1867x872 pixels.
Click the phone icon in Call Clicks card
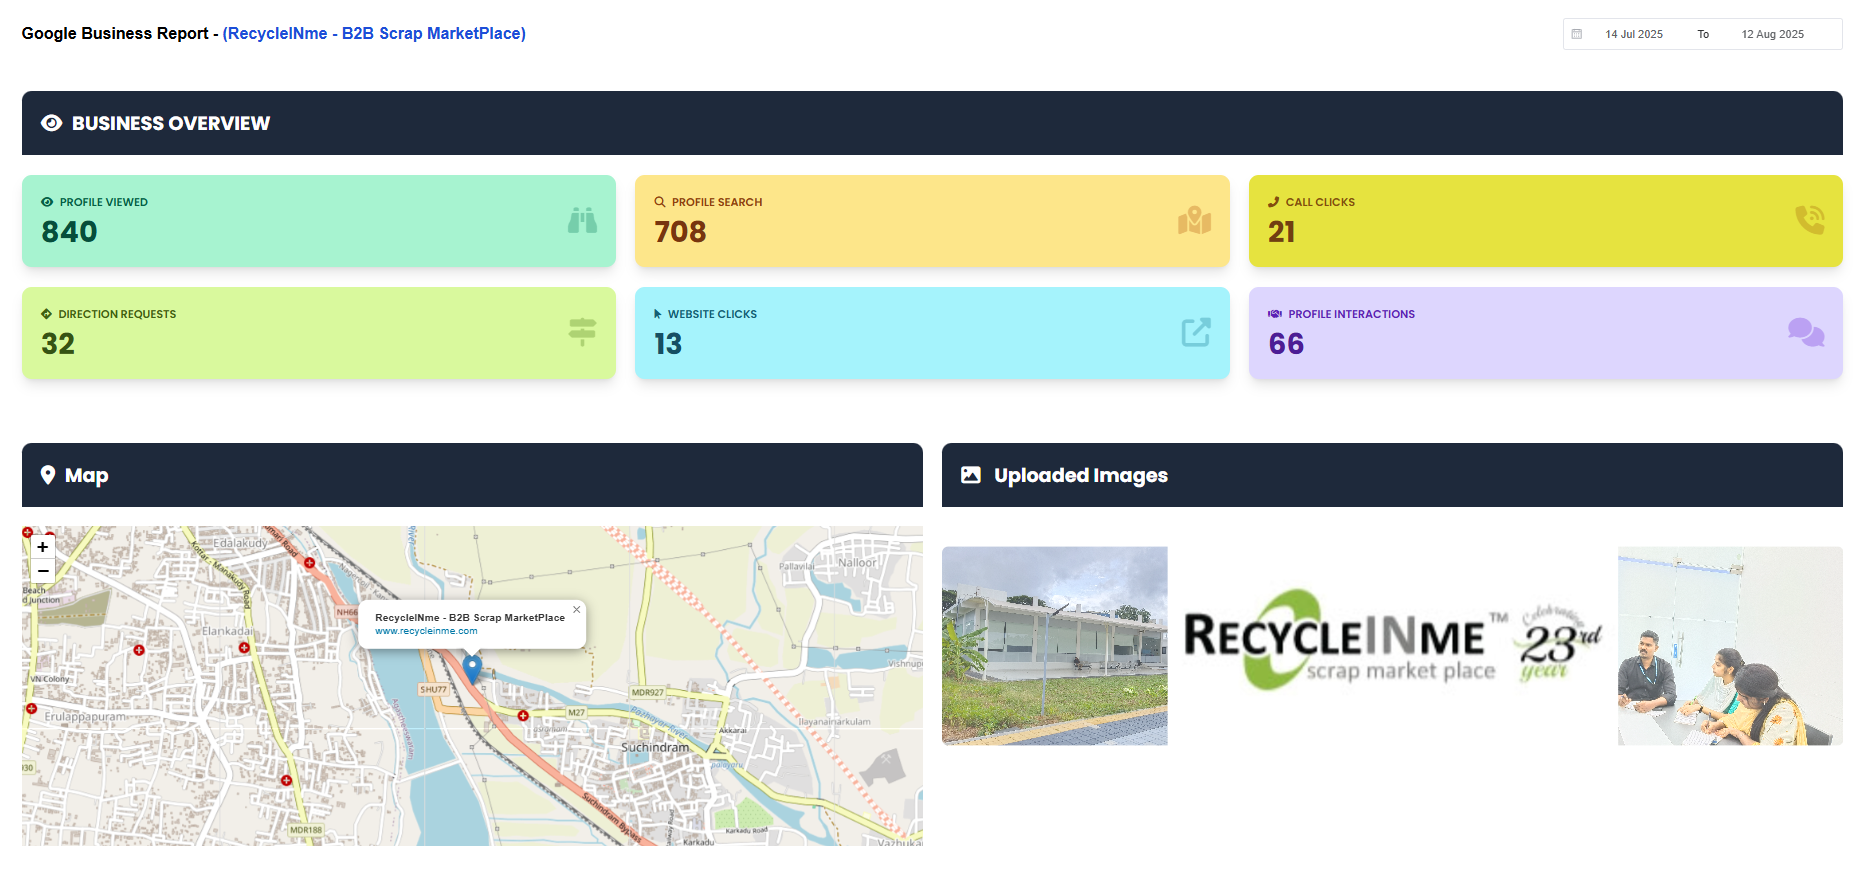[x=1809, y=220]
